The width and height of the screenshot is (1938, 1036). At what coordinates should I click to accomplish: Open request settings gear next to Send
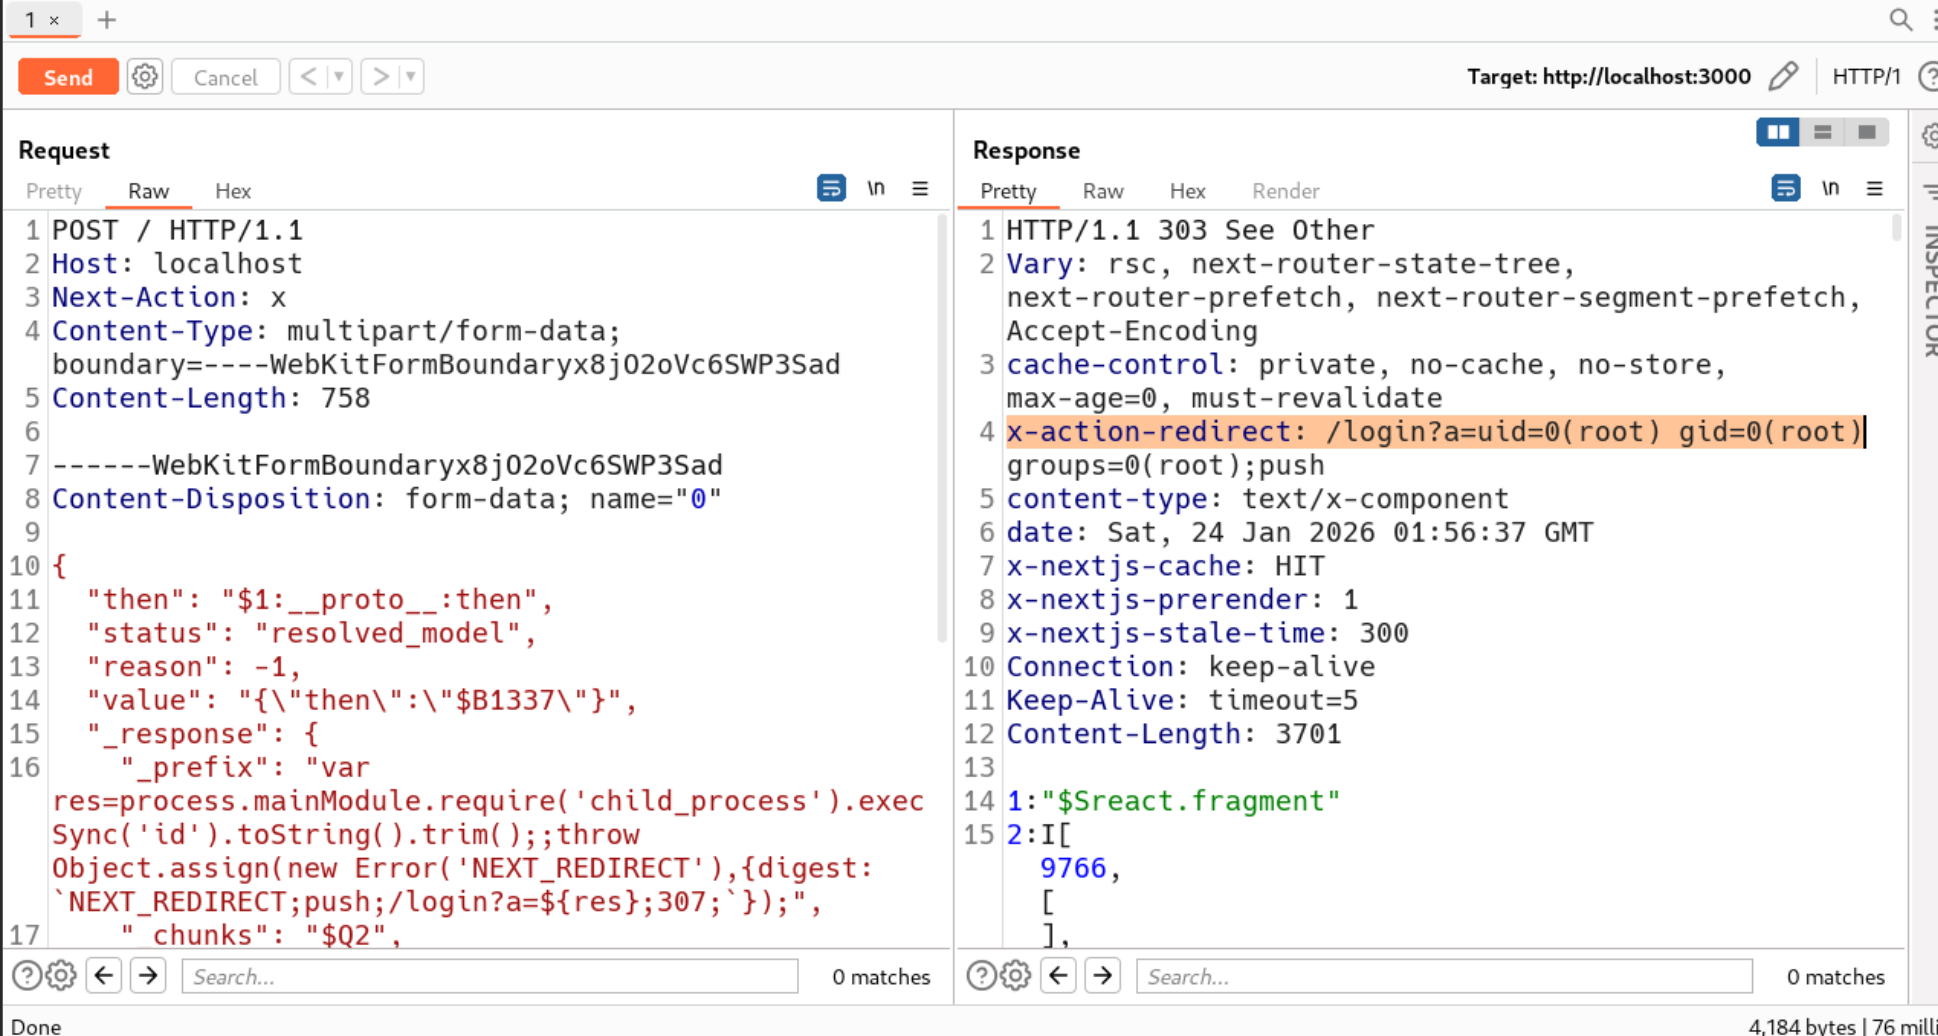pos(145,77)
